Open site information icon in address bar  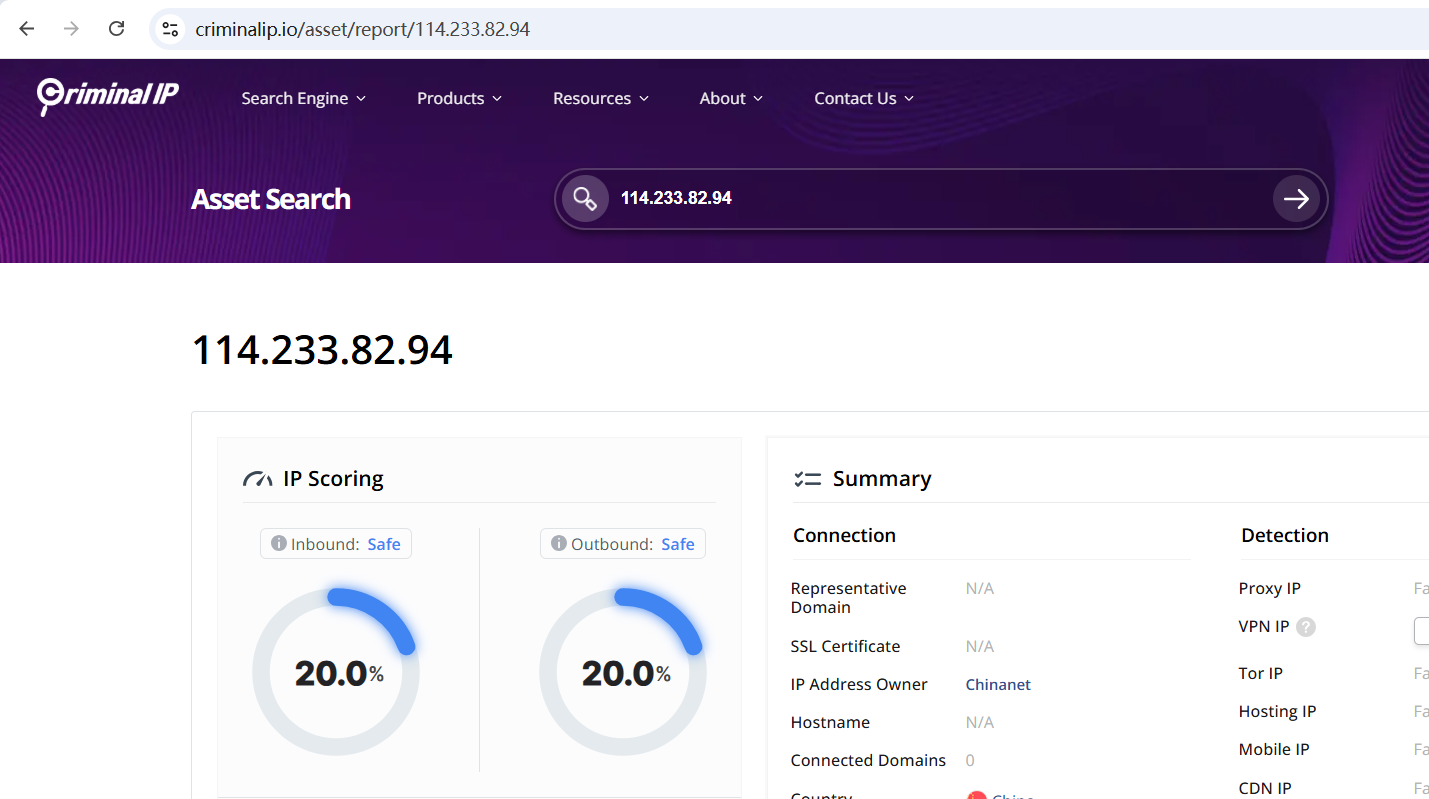[171, 29]
